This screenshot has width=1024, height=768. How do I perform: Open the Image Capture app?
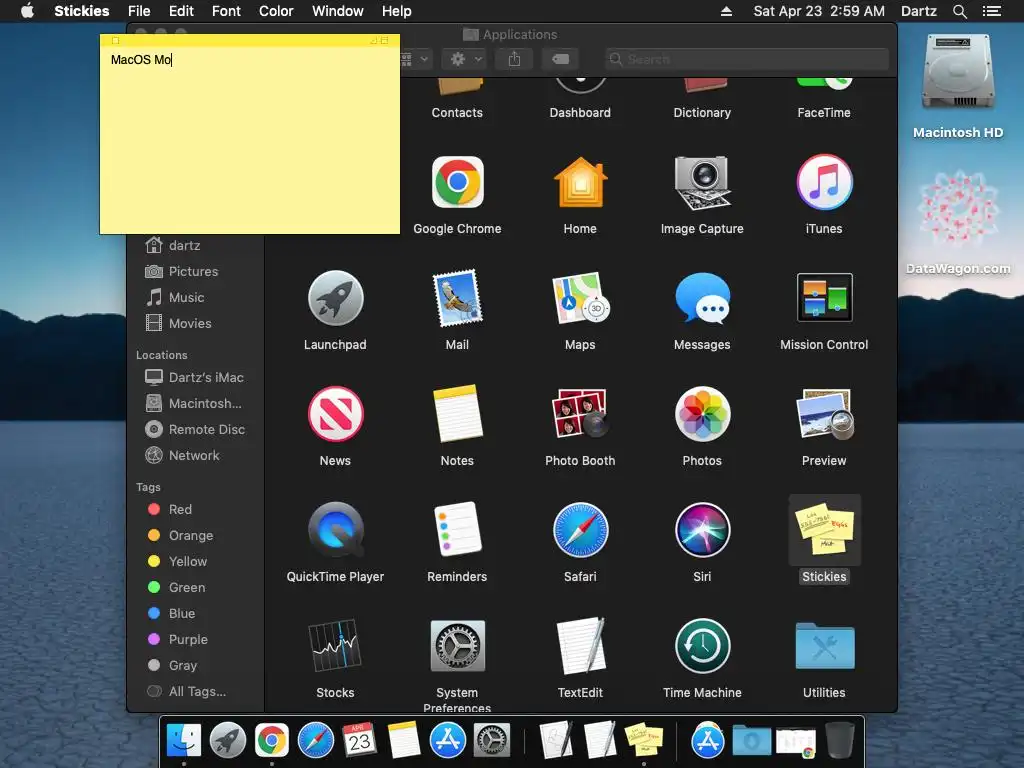pos(702,183)
